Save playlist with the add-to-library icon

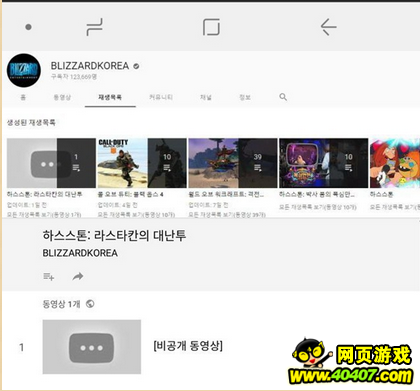[x=49, y=276]
